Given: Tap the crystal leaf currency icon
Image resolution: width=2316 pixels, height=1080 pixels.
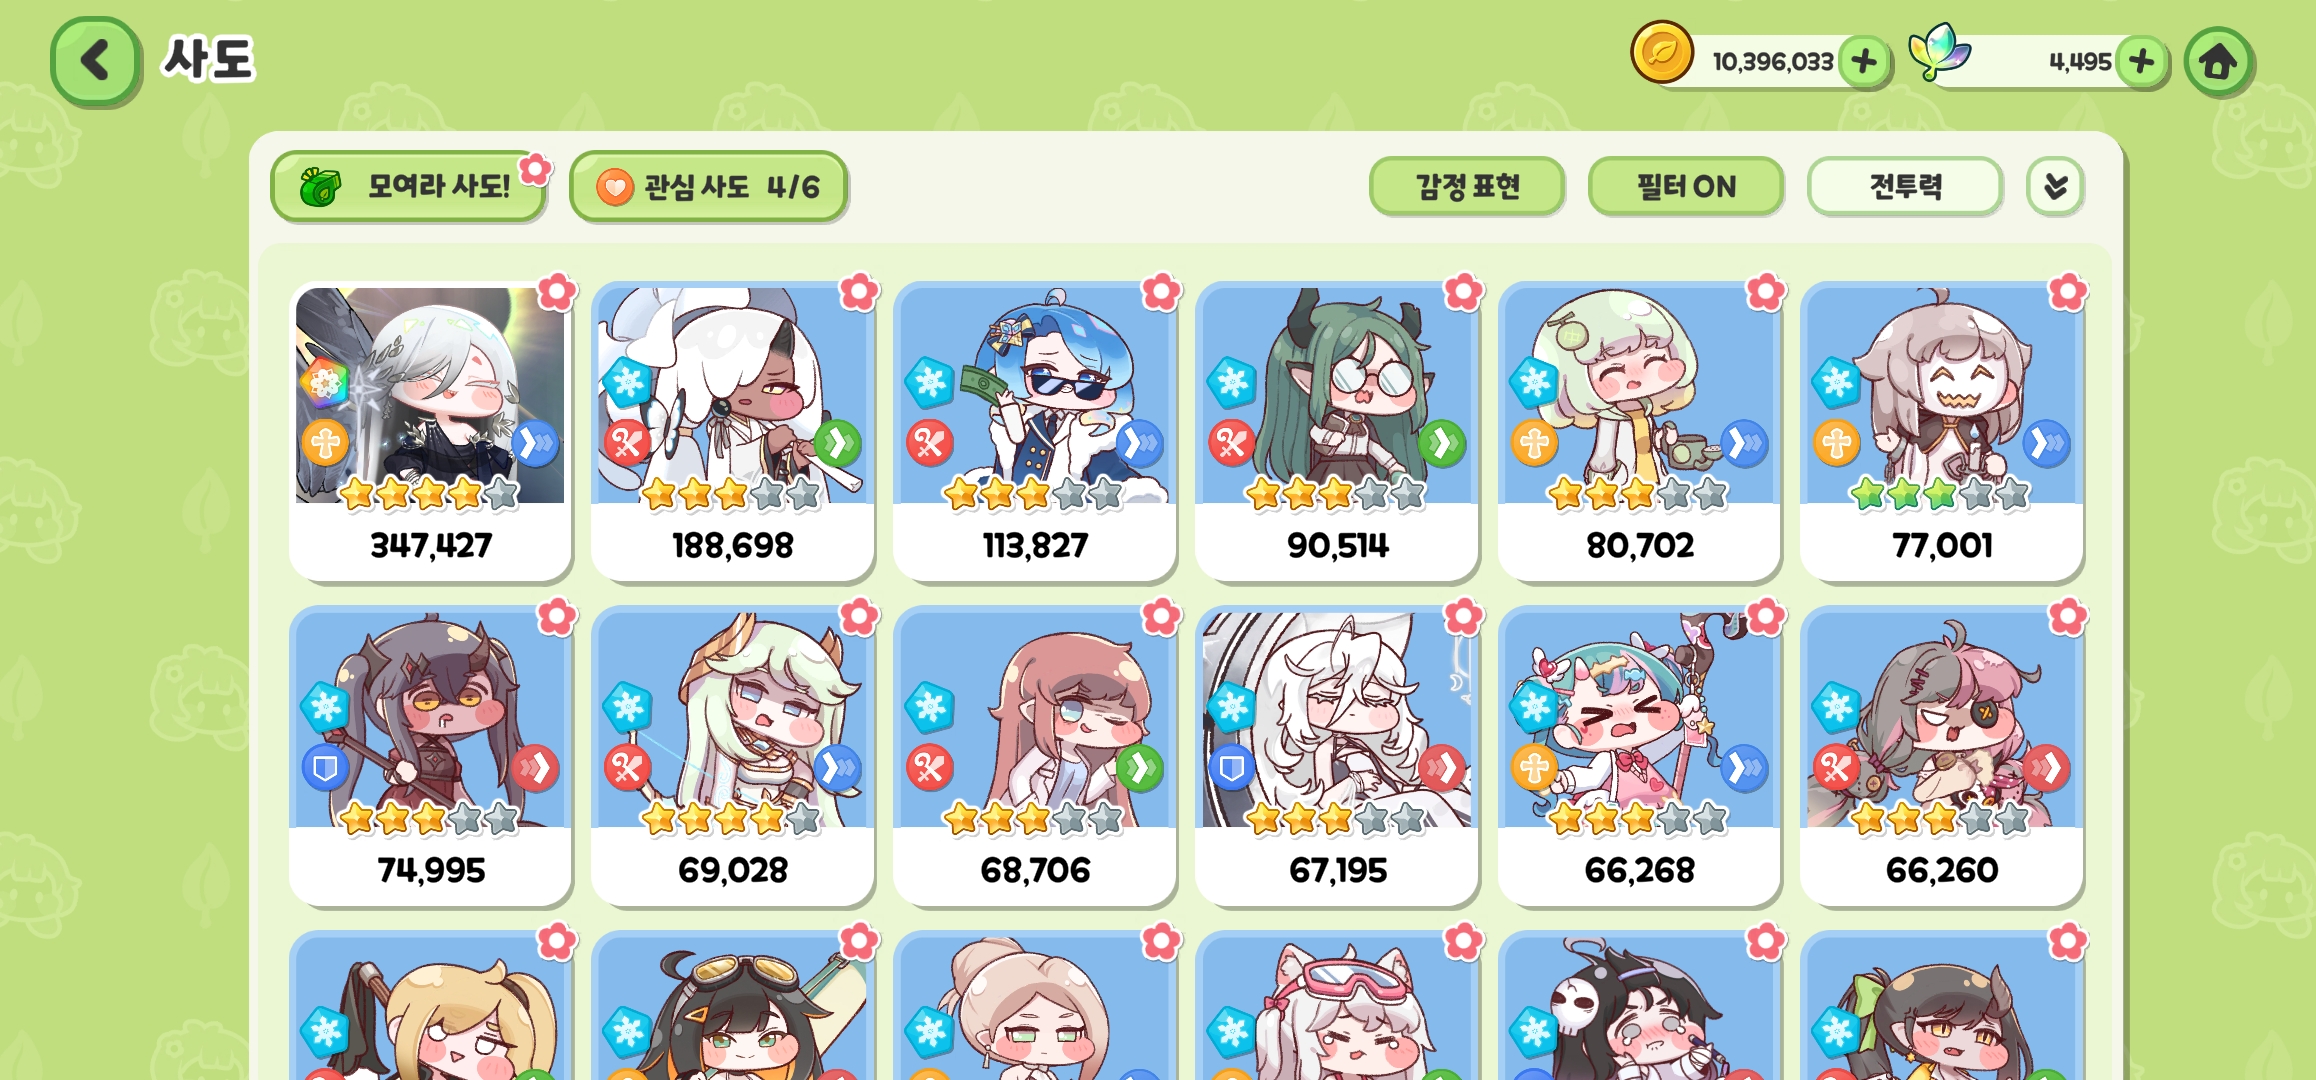Looking at the screenshot, I should pyautogui.click(x=1939, y=52).
